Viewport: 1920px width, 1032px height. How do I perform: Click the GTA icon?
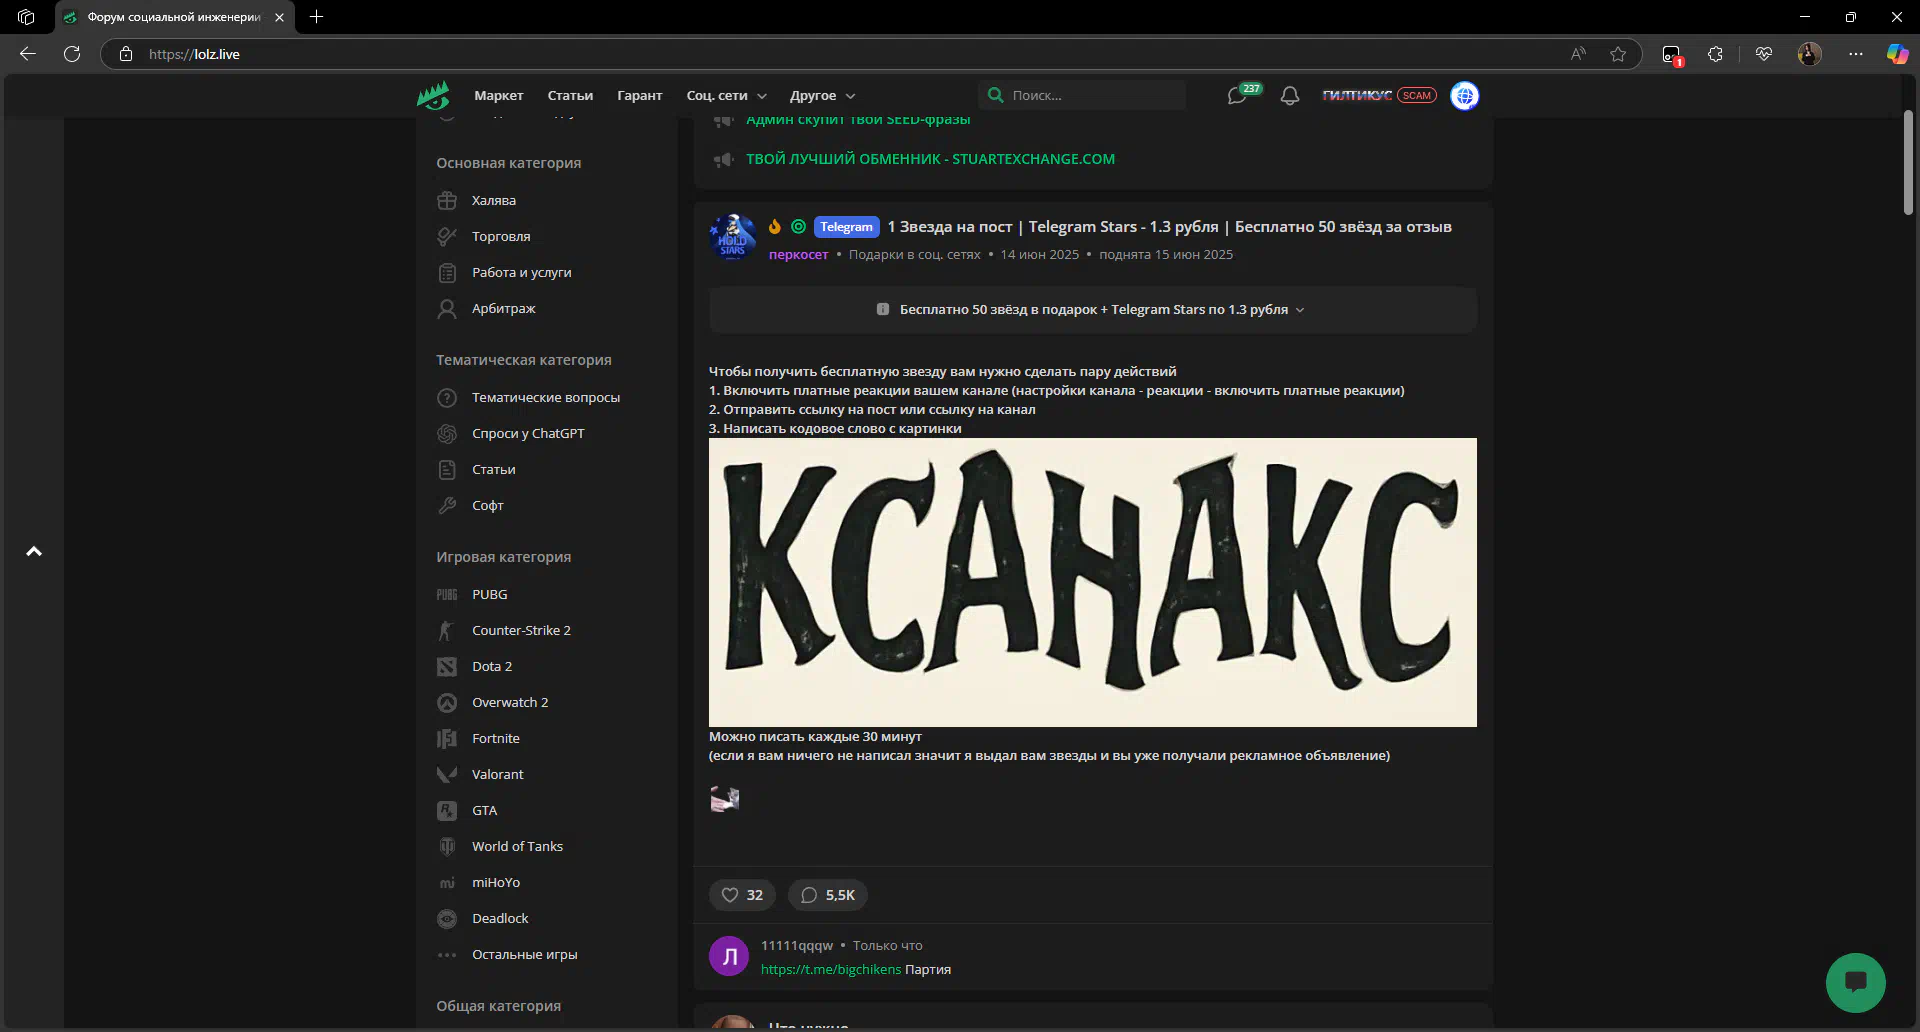(447, 810)
